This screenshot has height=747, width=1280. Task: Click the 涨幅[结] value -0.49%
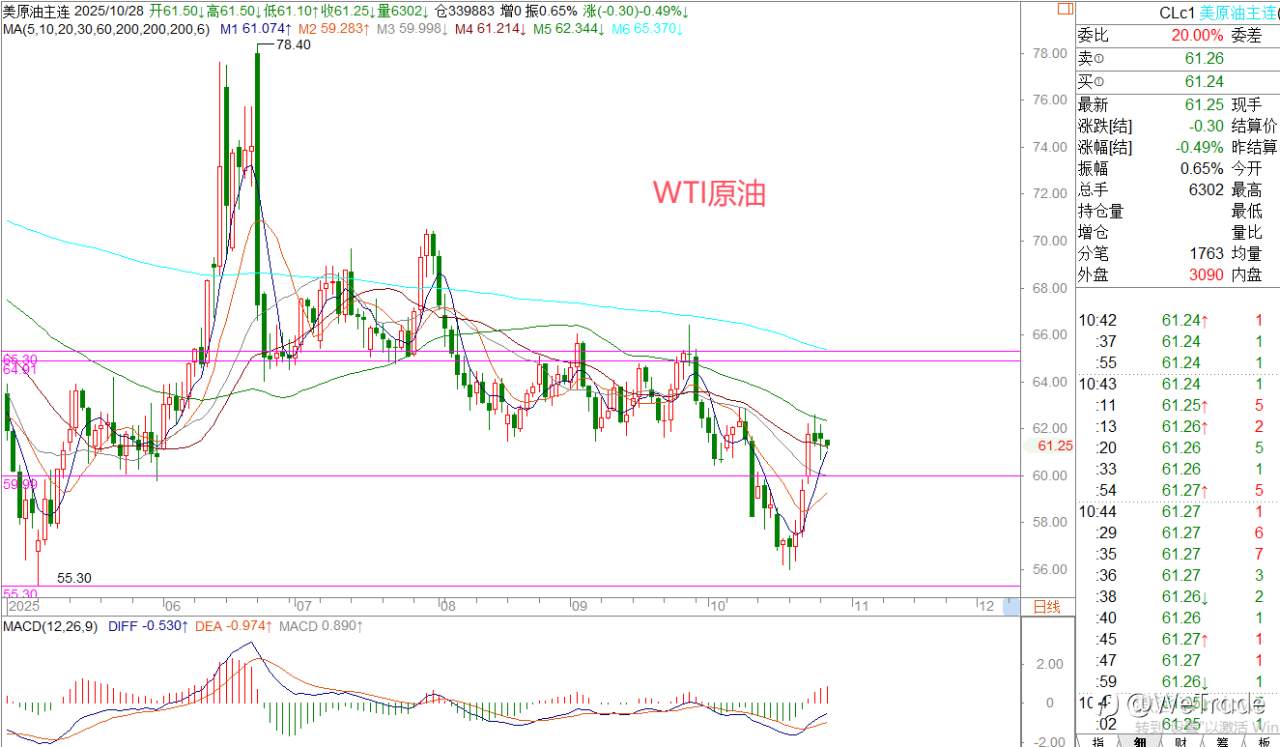1199,147
